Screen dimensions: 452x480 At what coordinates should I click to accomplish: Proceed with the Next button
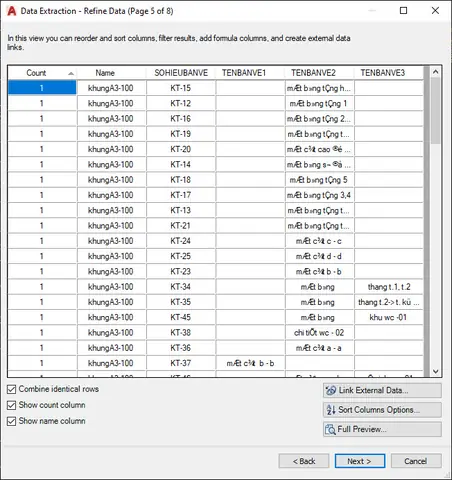360,461
